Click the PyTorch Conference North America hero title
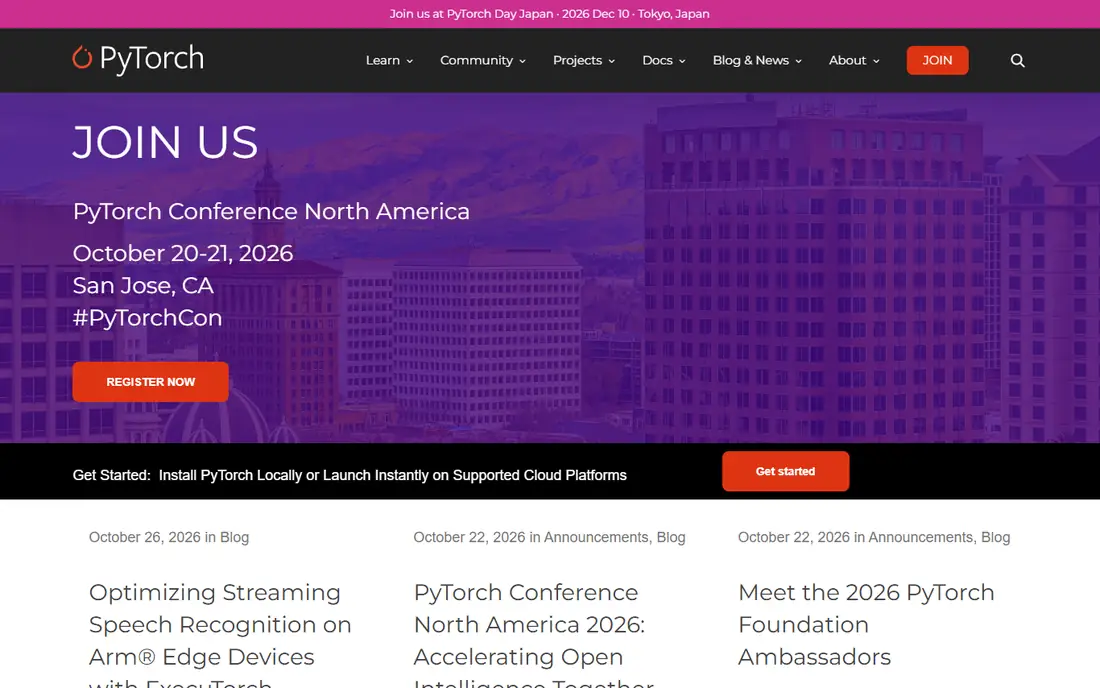Screen dimensions: 1100x688 [271, 211]
